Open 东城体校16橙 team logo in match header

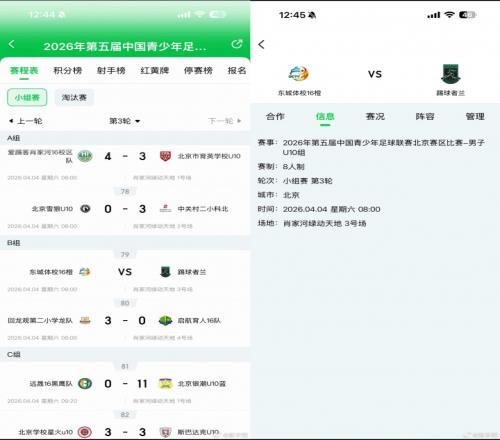[298, 74]
